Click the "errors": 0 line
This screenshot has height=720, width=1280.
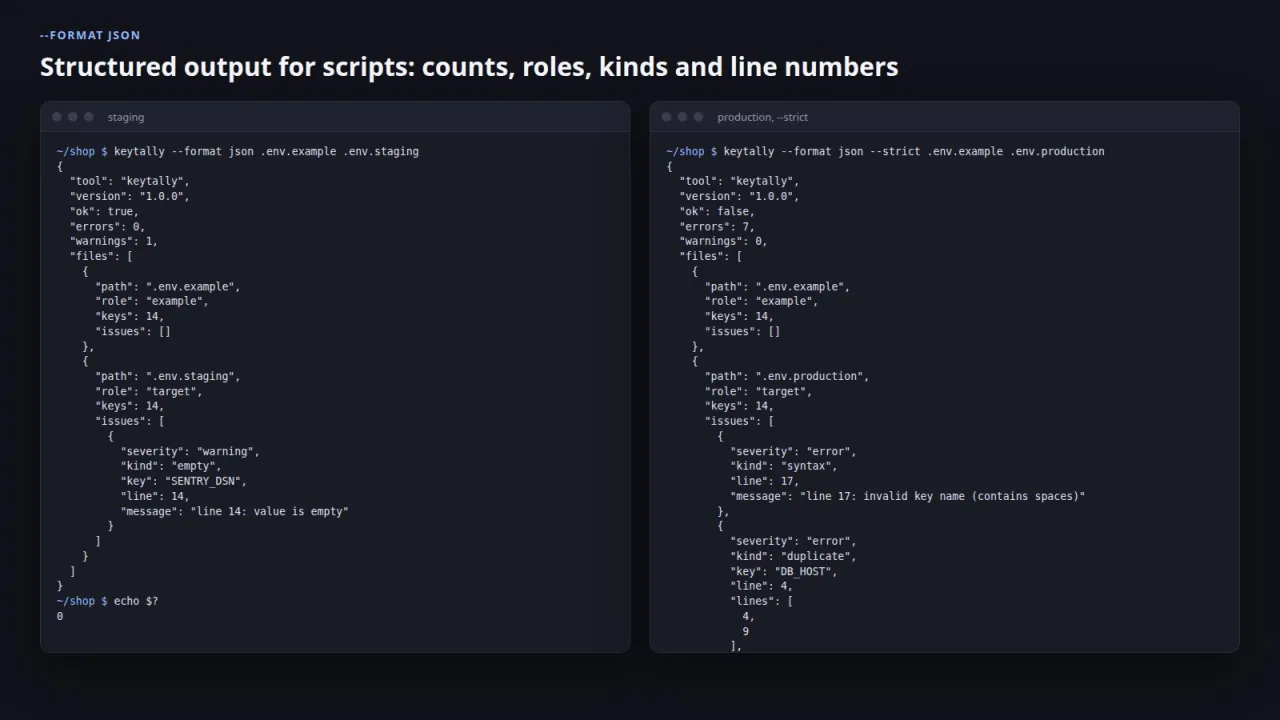point(107,226)
